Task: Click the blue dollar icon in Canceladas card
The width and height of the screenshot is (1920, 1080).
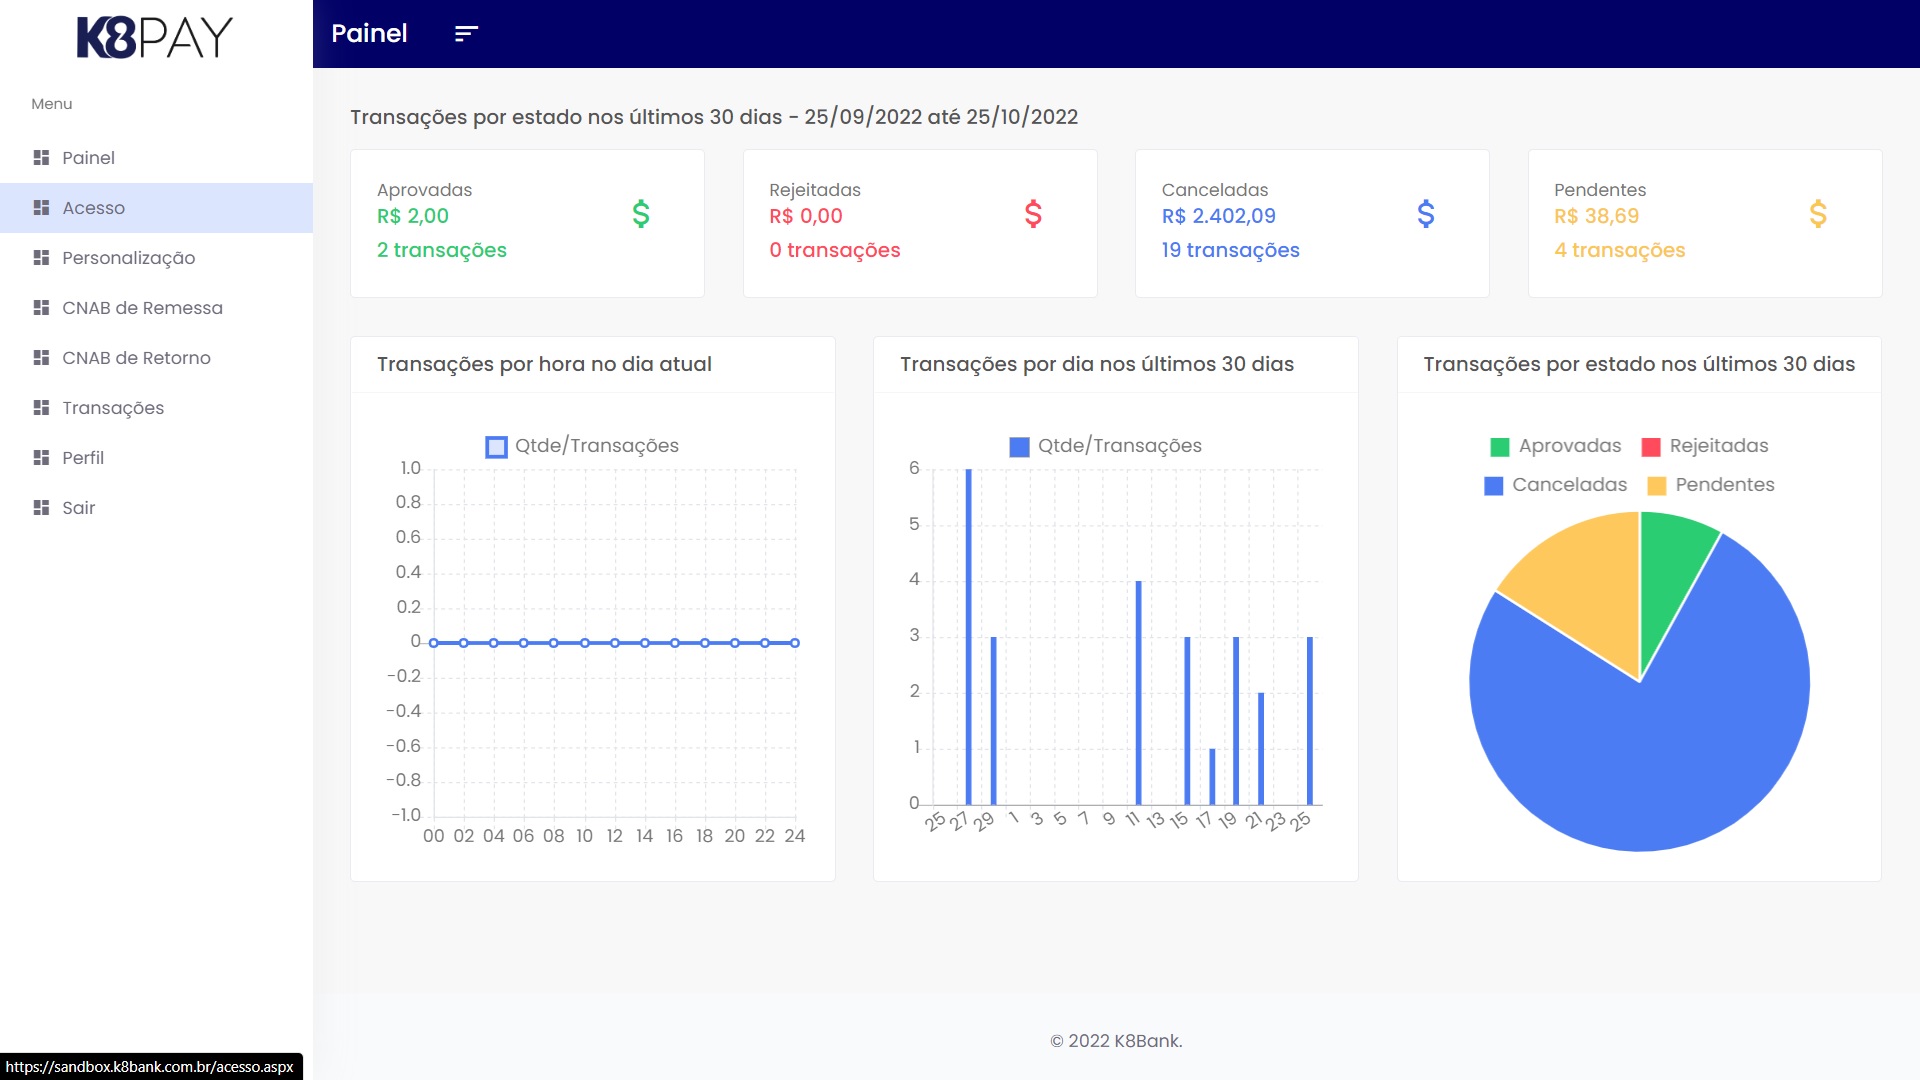Action: pos(1426,214)
